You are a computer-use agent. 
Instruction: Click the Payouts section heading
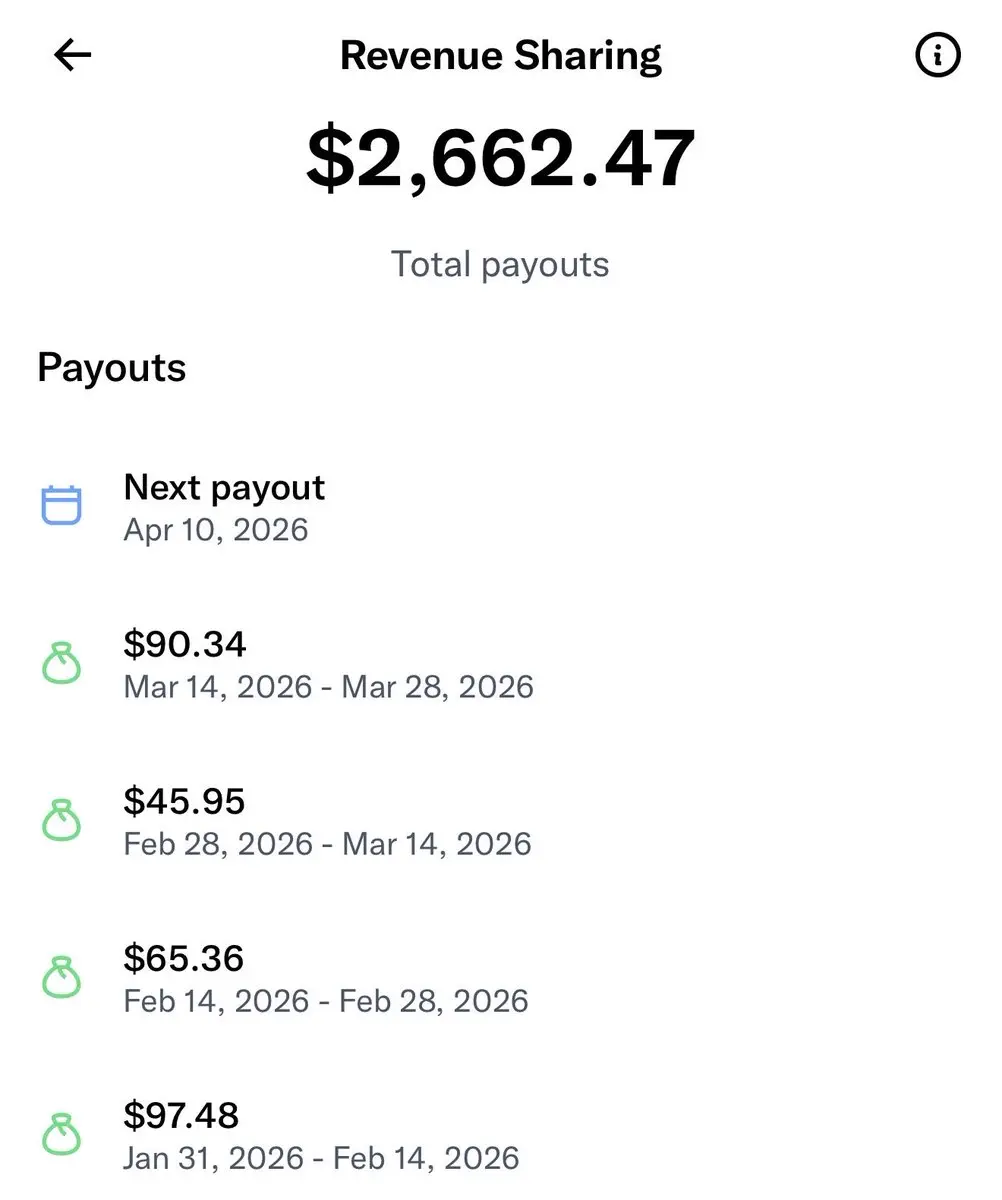click(x=112, y=368)
